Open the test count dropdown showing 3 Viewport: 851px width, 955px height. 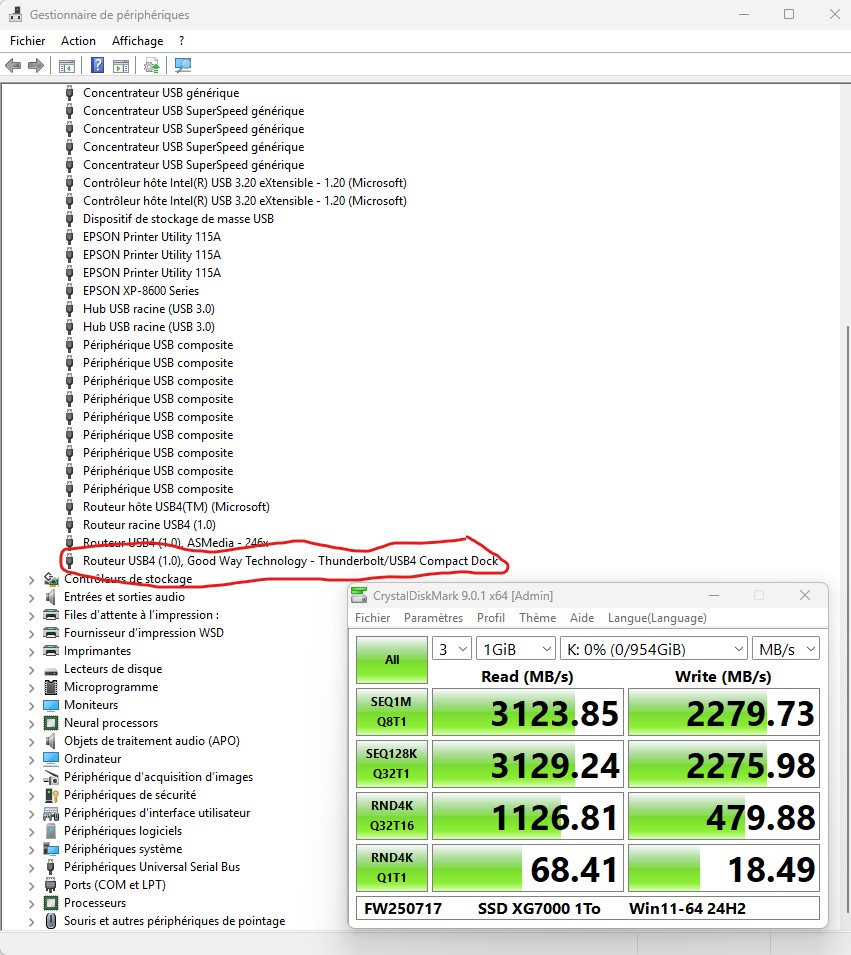pos(451,649)
